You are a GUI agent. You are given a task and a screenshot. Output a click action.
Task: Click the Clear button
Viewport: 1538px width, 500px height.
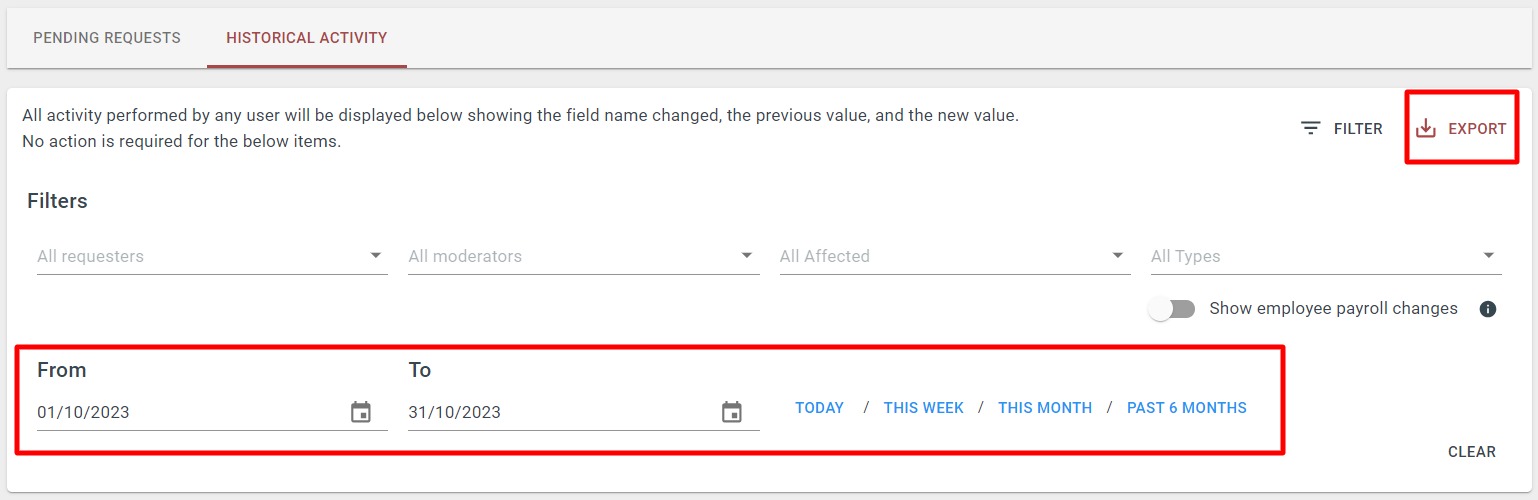coord(1472,452)
